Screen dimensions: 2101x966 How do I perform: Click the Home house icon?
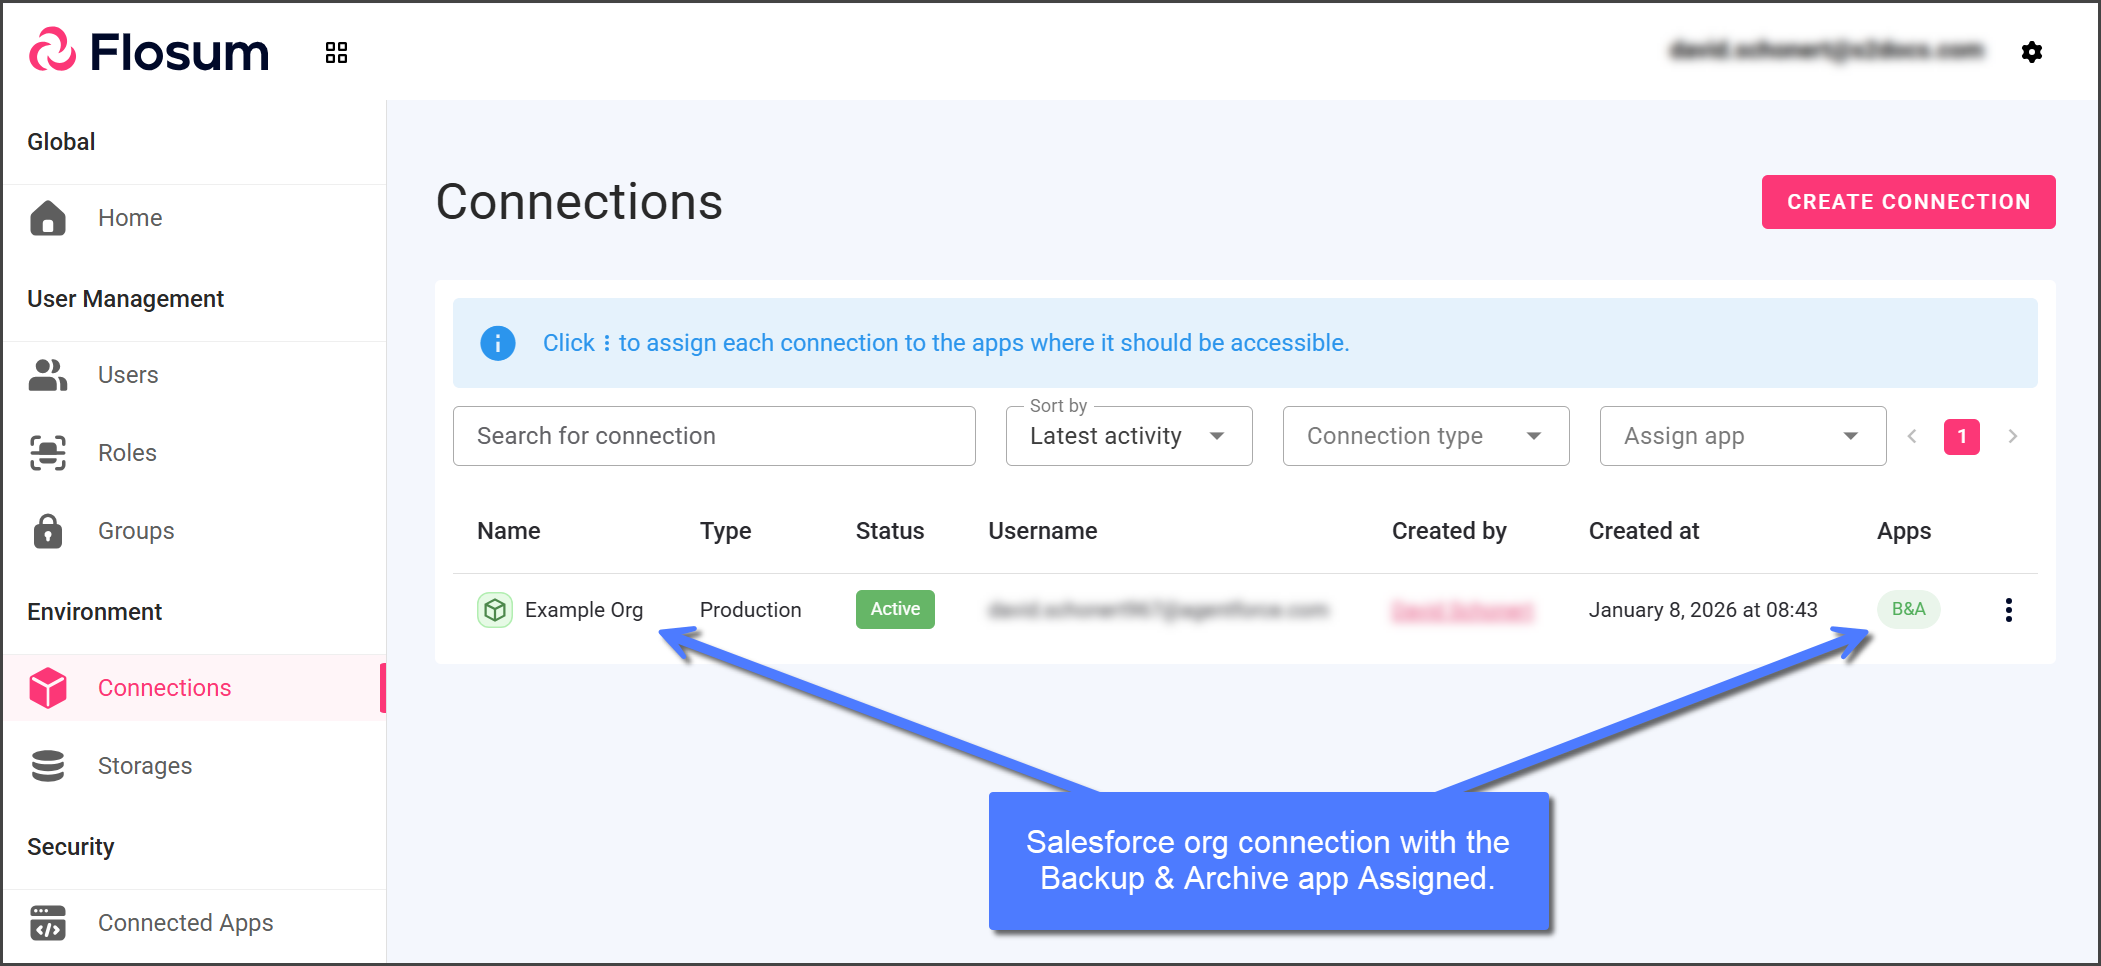click(48, 218)
